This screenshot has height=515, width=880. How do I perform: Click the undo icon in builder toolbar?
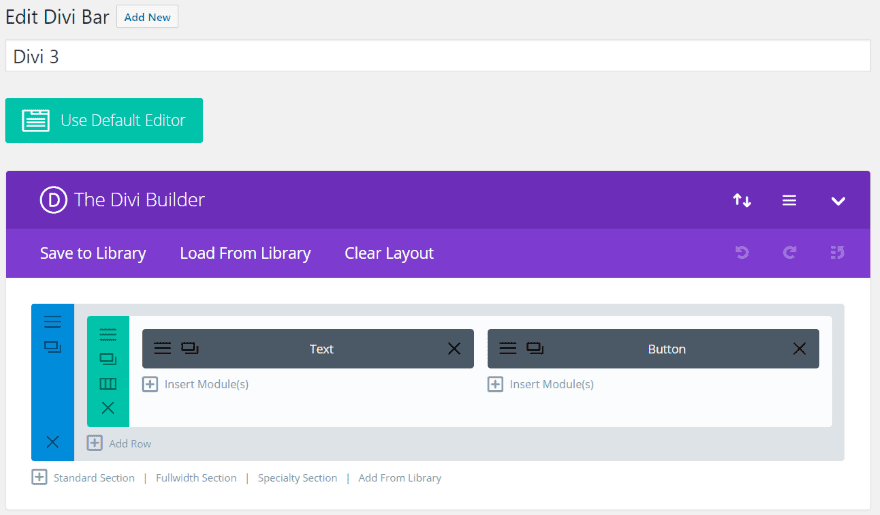coord(742,253)
